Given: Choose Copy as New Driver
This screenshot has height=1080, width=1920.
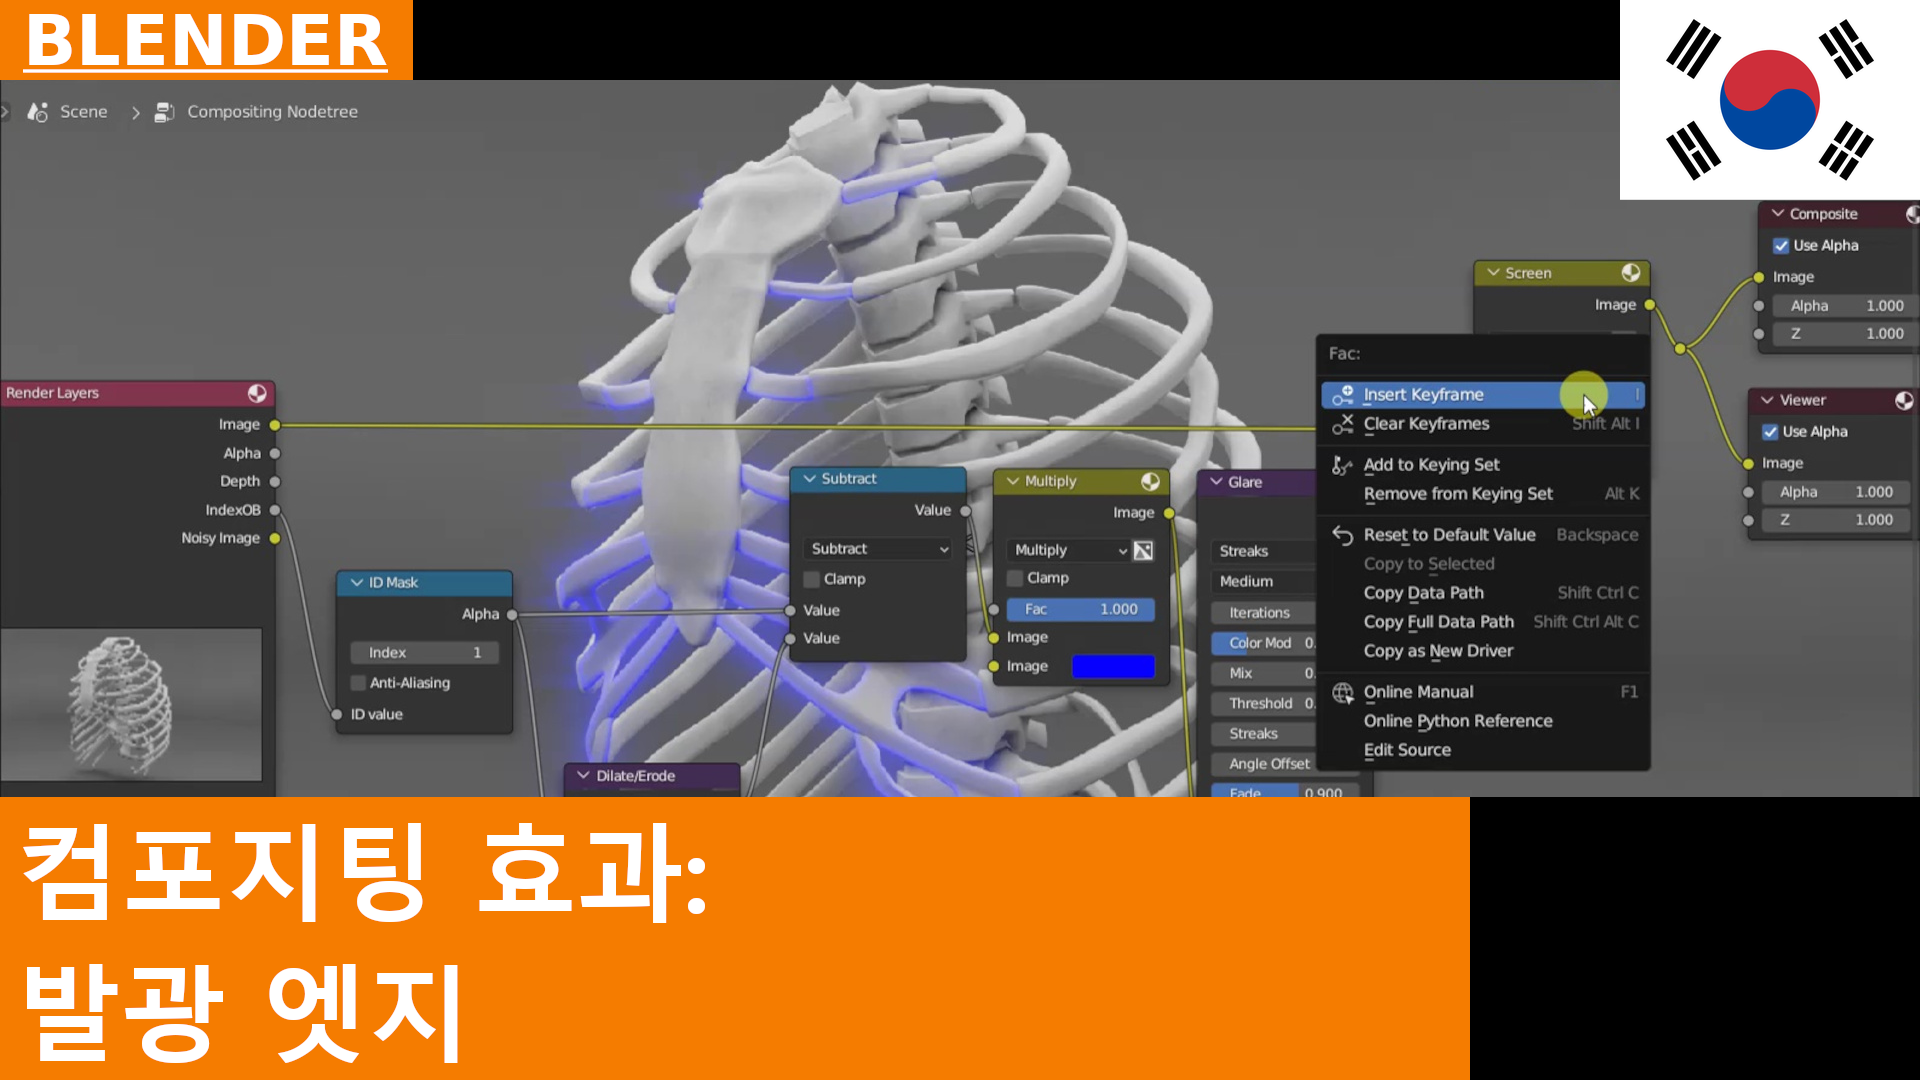Looking at the screenshot, I should point(1483,651).
